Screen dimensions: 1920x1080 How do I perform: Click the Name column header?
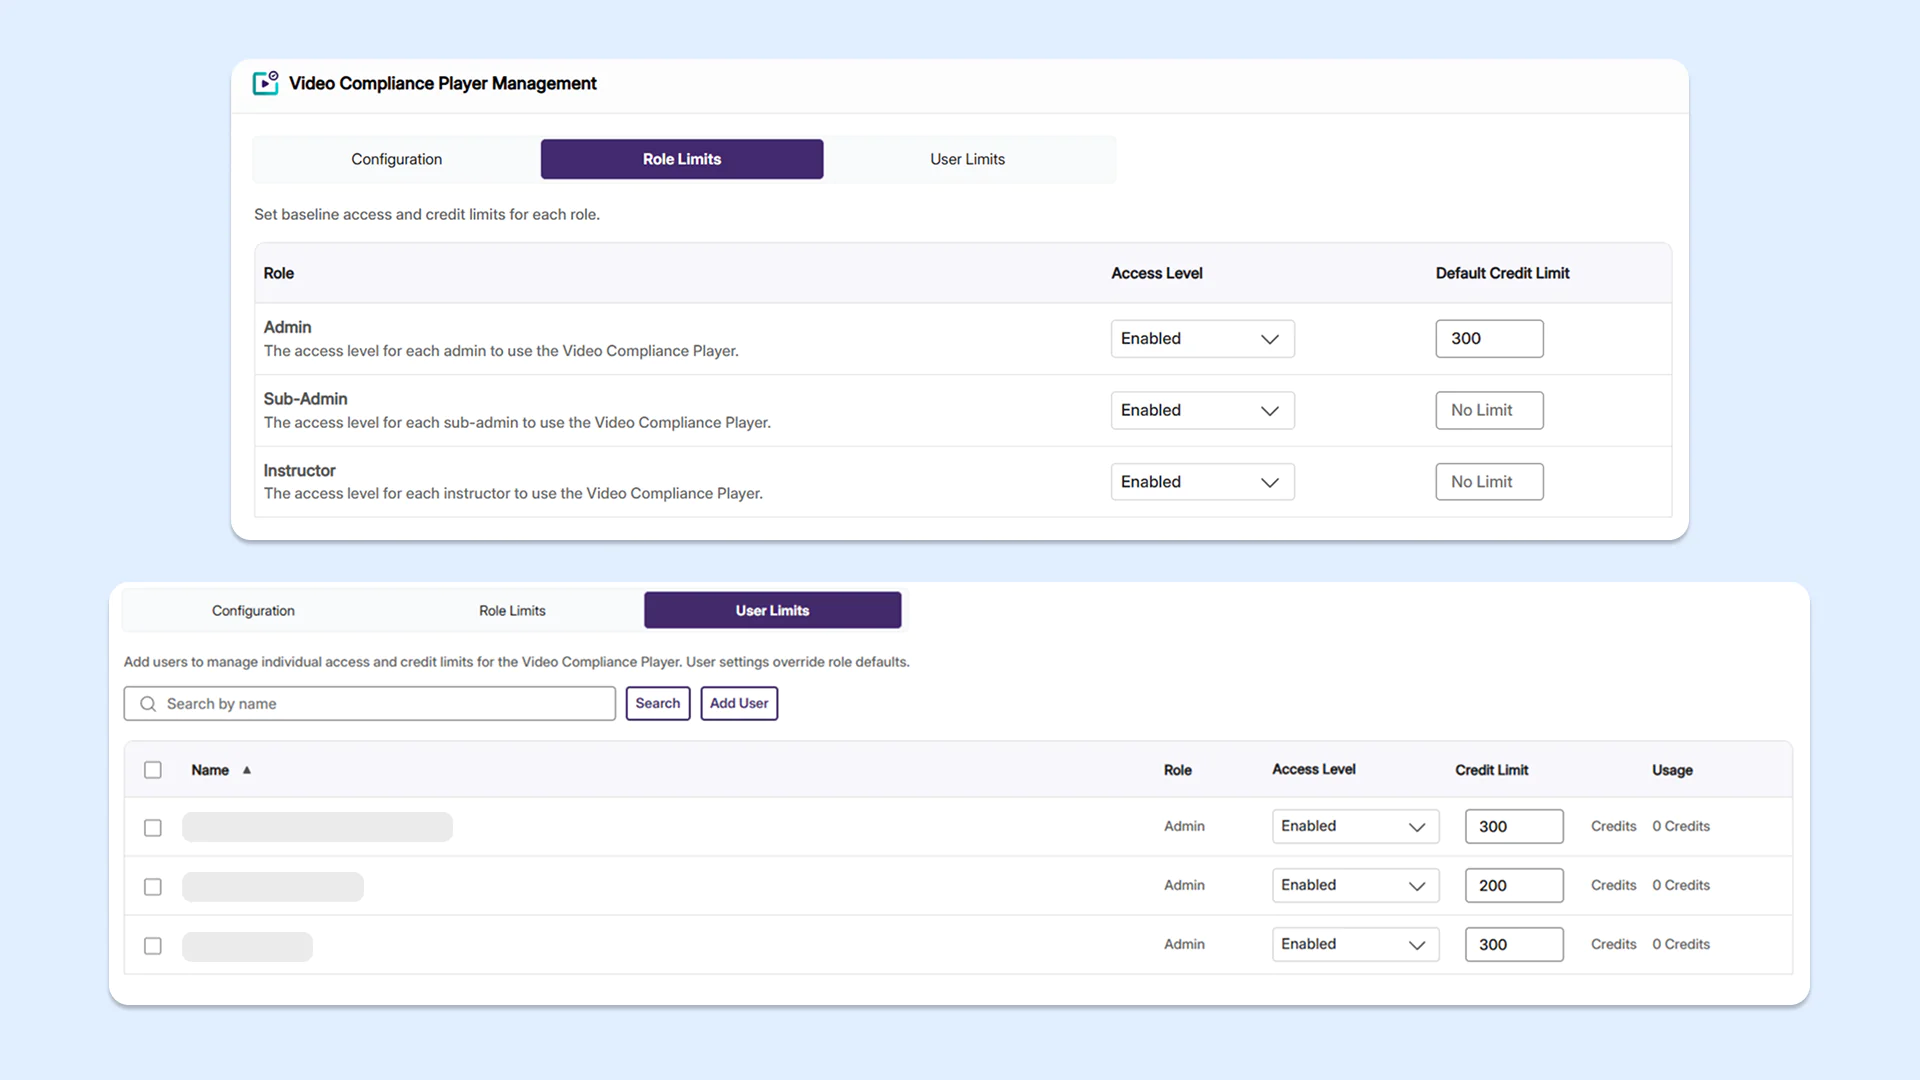(210, 770)
